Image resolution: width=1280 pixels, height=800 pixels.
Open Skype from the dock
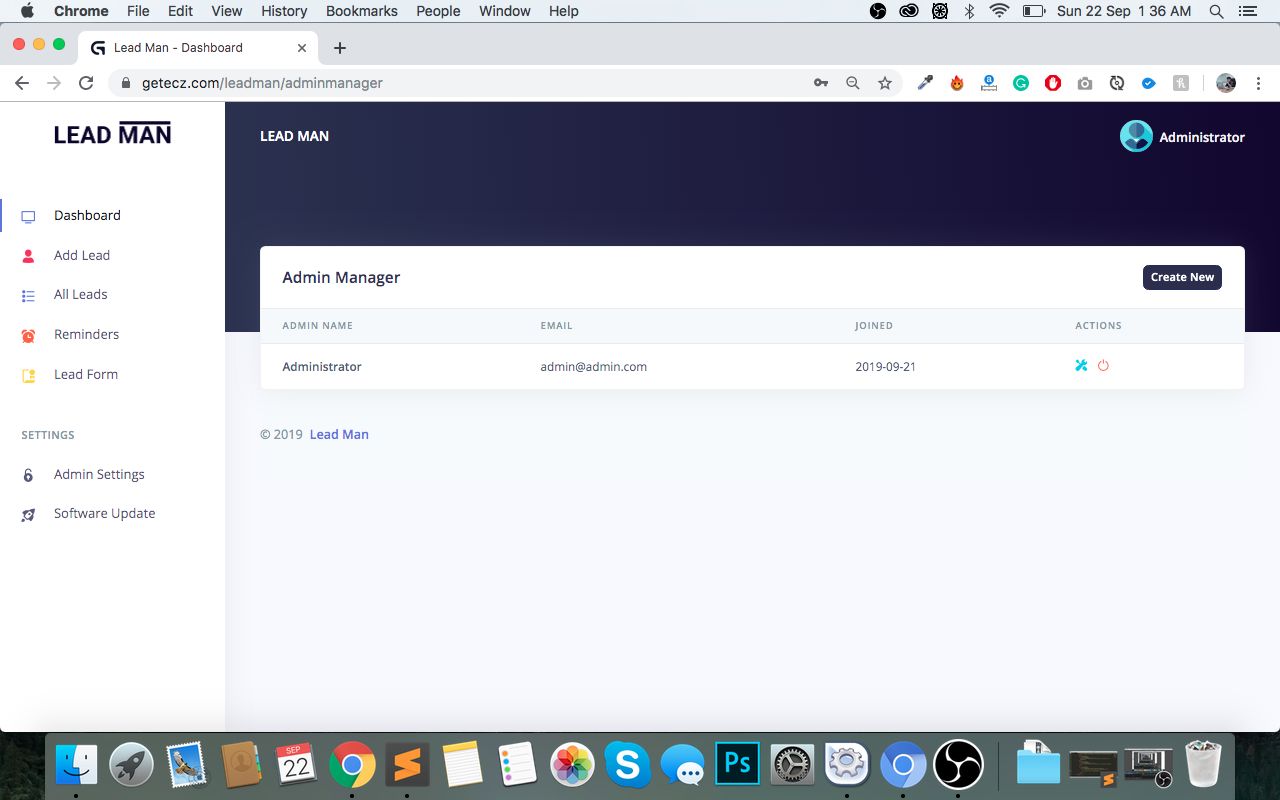(x=627, y=766)
